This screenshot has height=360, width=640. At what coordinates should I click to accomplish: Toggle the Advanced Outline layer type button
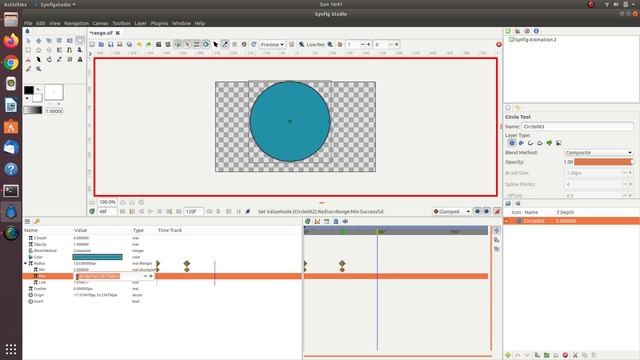[540, 143]
